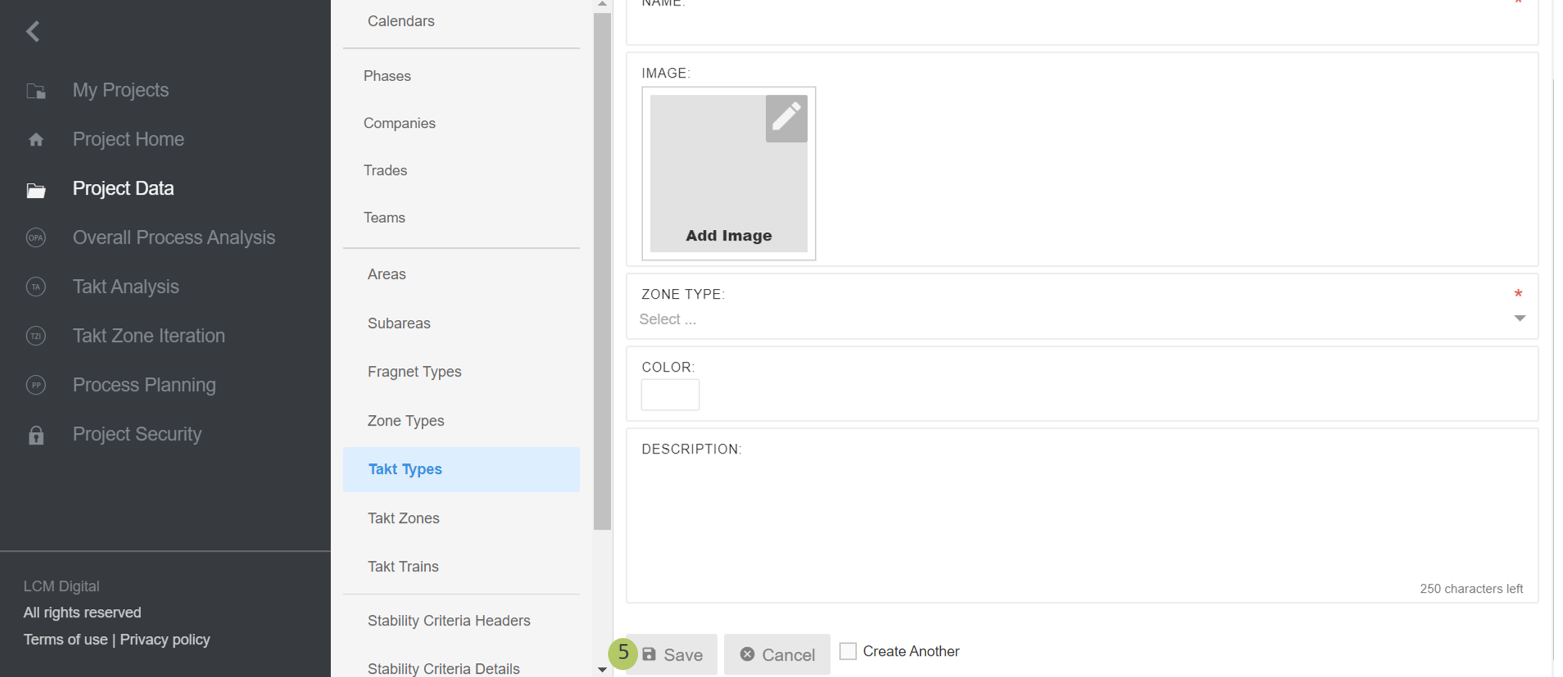The image size is (1563, 677).
Task: Click the scrollbar down arrow in the list
Action: tap(603, 668)
